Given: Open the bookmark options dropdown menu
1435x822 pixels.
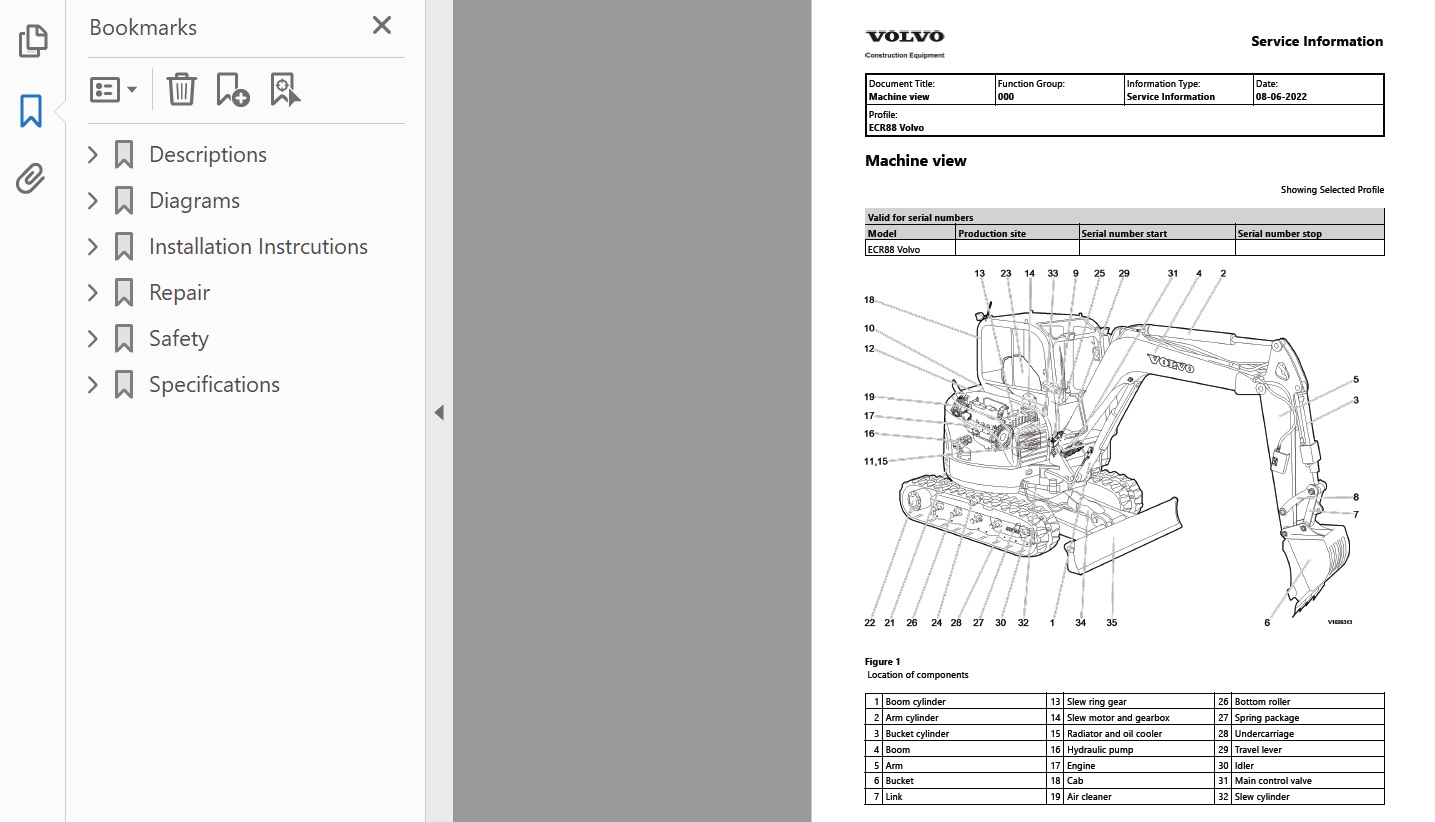Looking at the screenshot, I should 113,89.
